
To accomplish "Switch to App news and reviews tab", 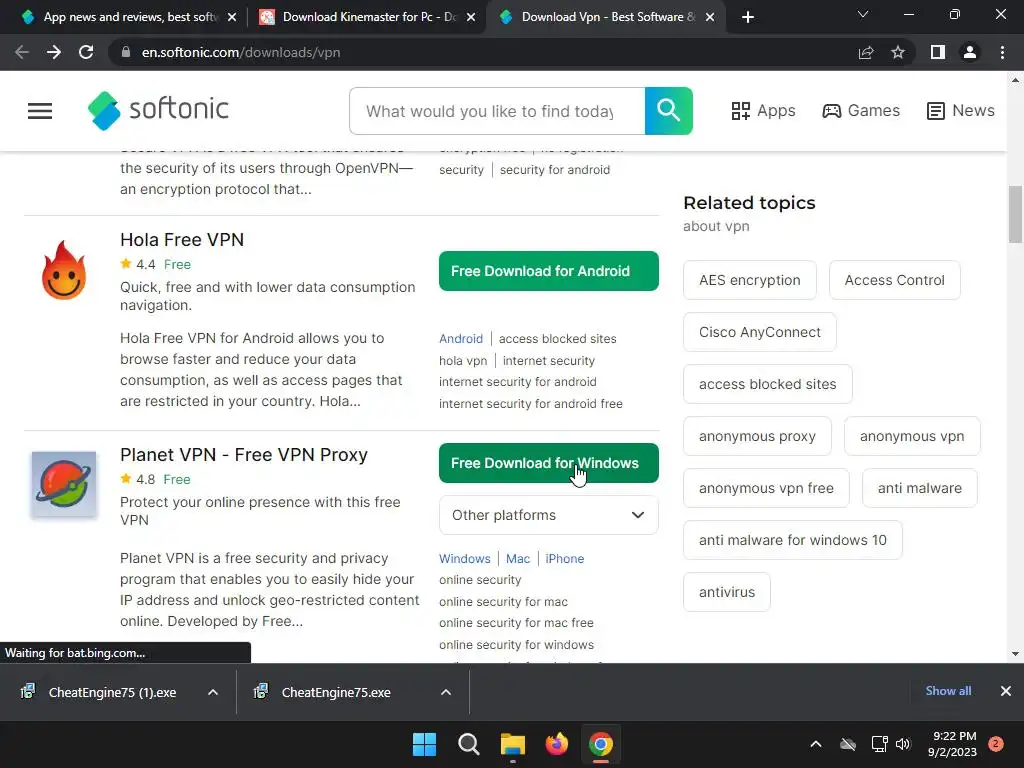I will [x=129, y=17].
